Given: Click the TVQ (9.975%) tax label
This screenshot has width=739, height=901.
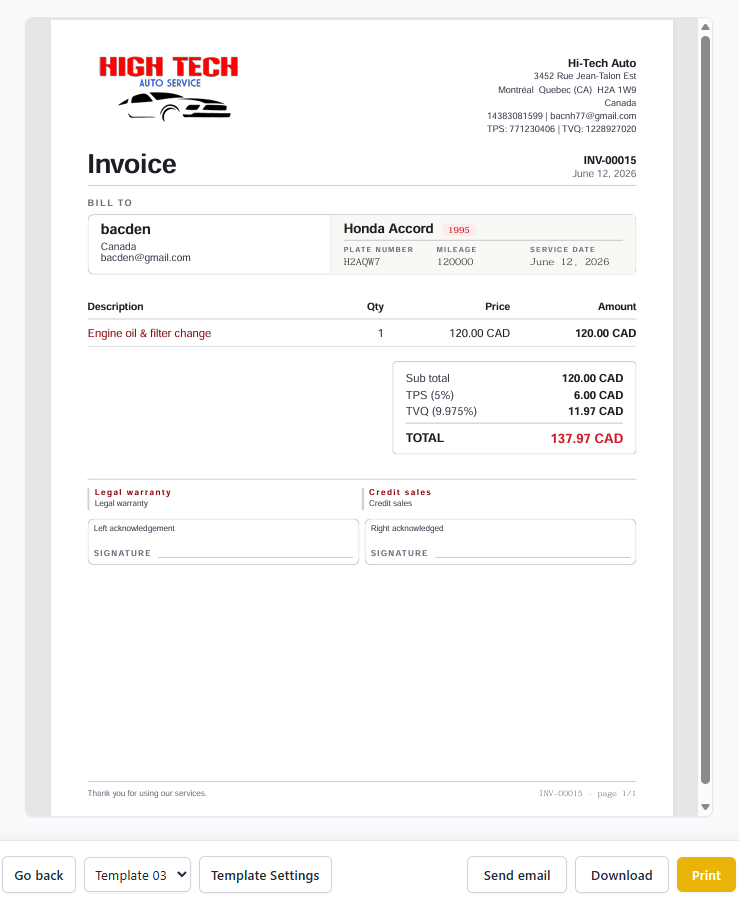Looking at the screenshot, I should pos(441,411).
